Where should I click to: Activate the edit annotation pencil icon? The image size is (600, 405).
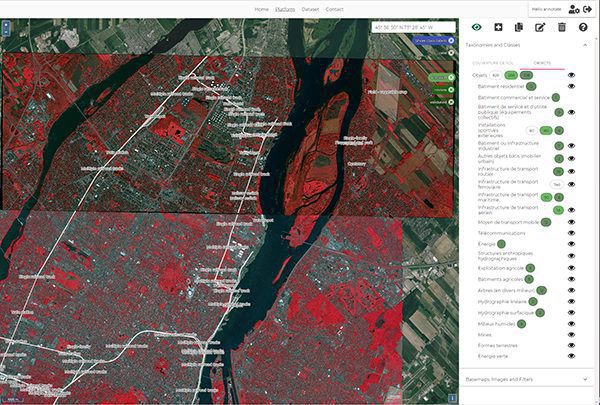(541, 27)
